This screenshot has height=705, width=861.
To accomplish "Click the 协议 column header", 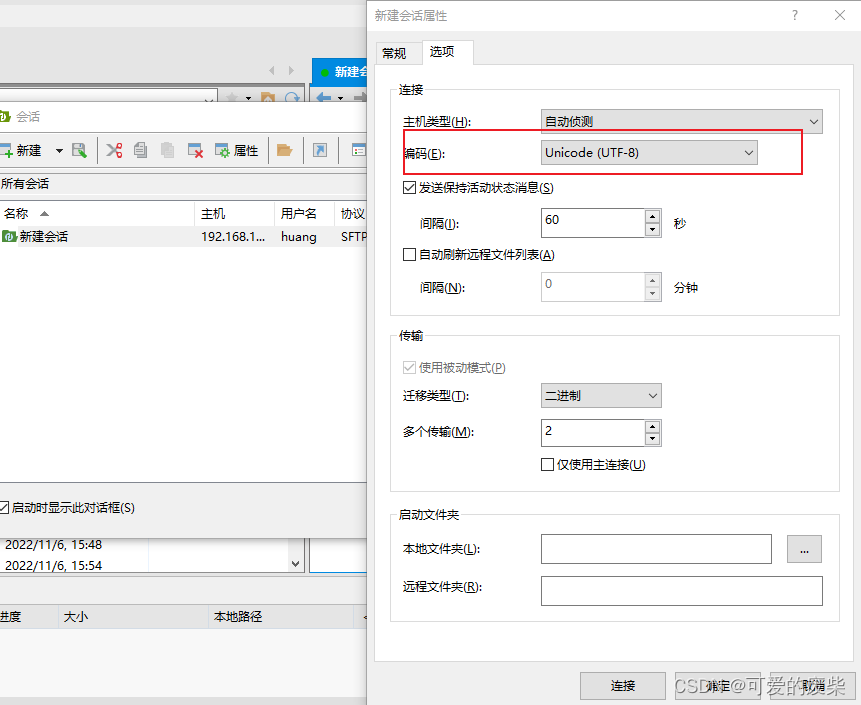I will coord(351,214).
